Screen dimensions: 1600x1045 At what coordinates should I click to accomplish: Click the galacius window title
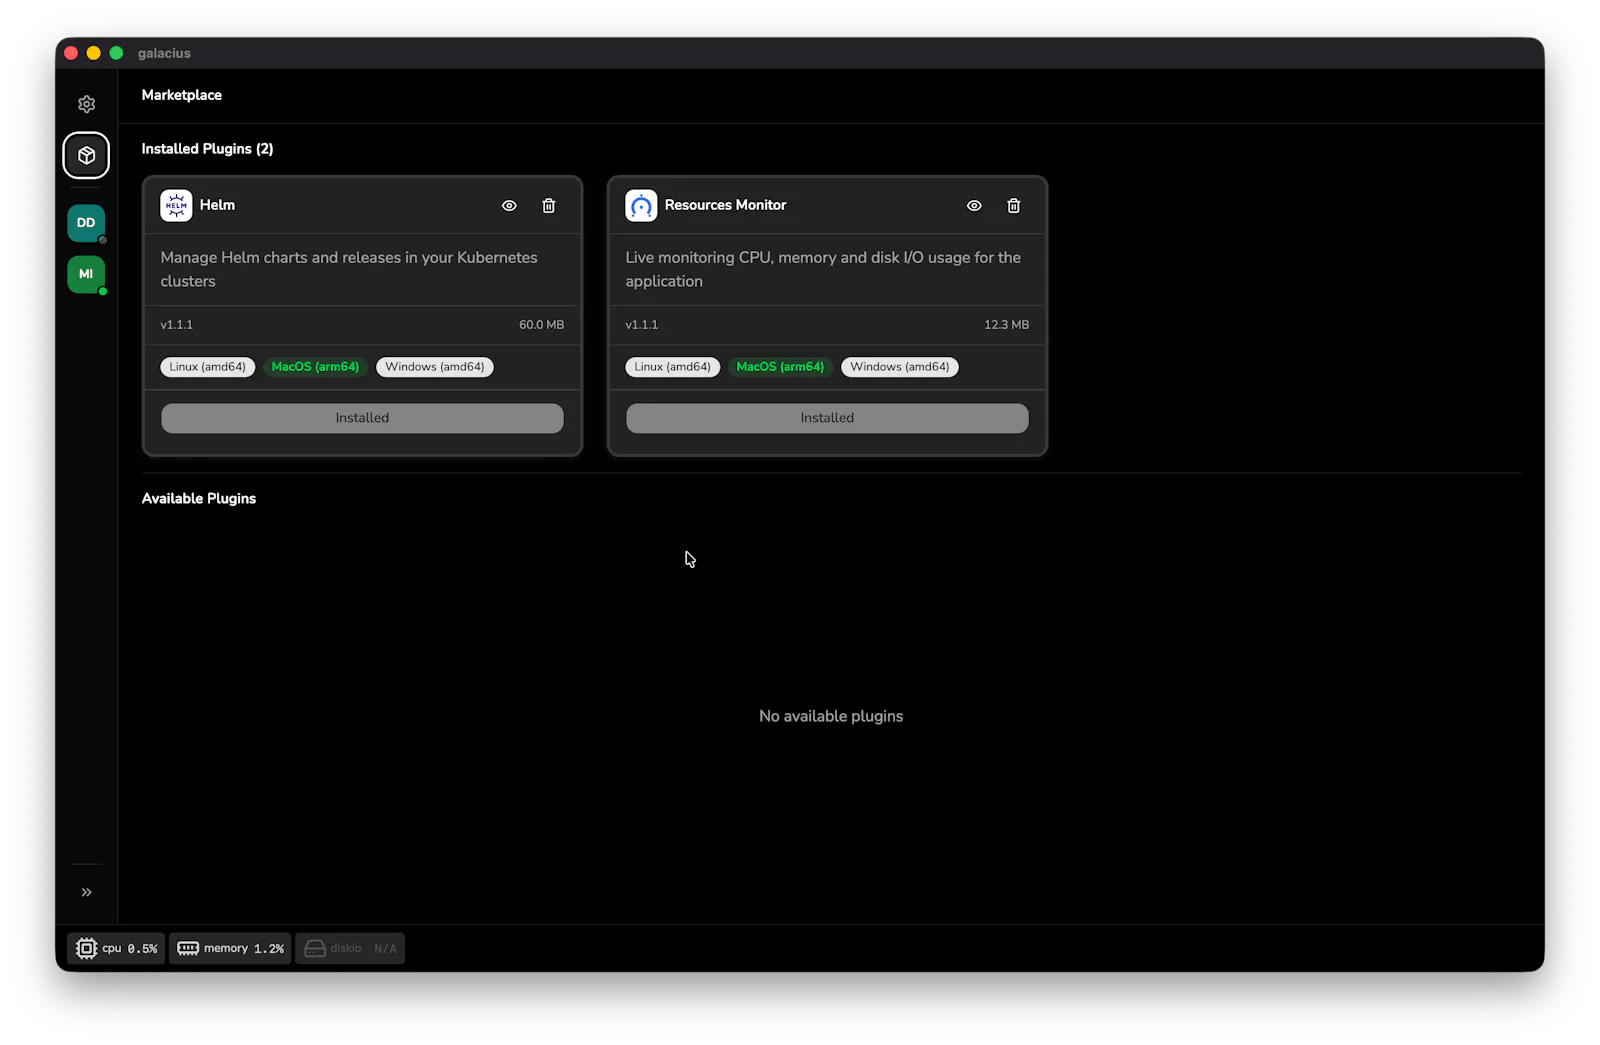coord(164,53)
